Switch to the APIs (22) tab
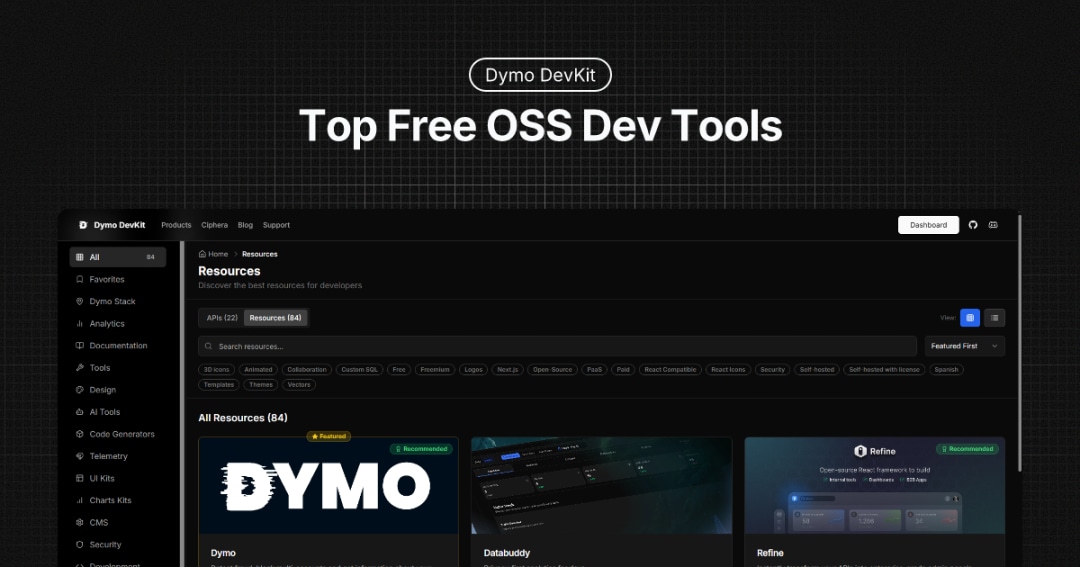This screenshot has height=567, width=1080. [x=222, y=318]
